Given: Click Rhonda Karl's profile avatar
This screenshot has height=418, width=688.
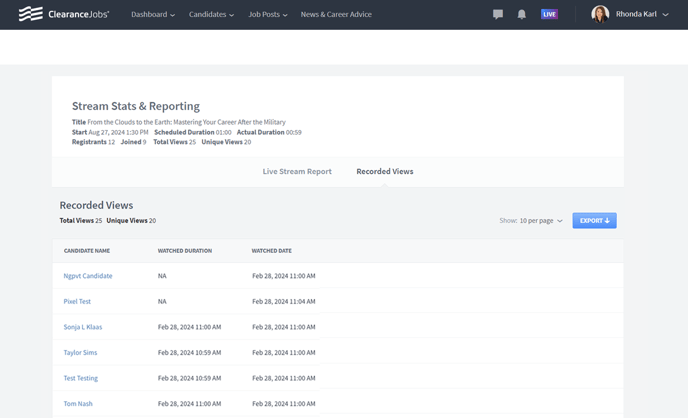Looking at the screenshot, I should (x=600, y=14).
